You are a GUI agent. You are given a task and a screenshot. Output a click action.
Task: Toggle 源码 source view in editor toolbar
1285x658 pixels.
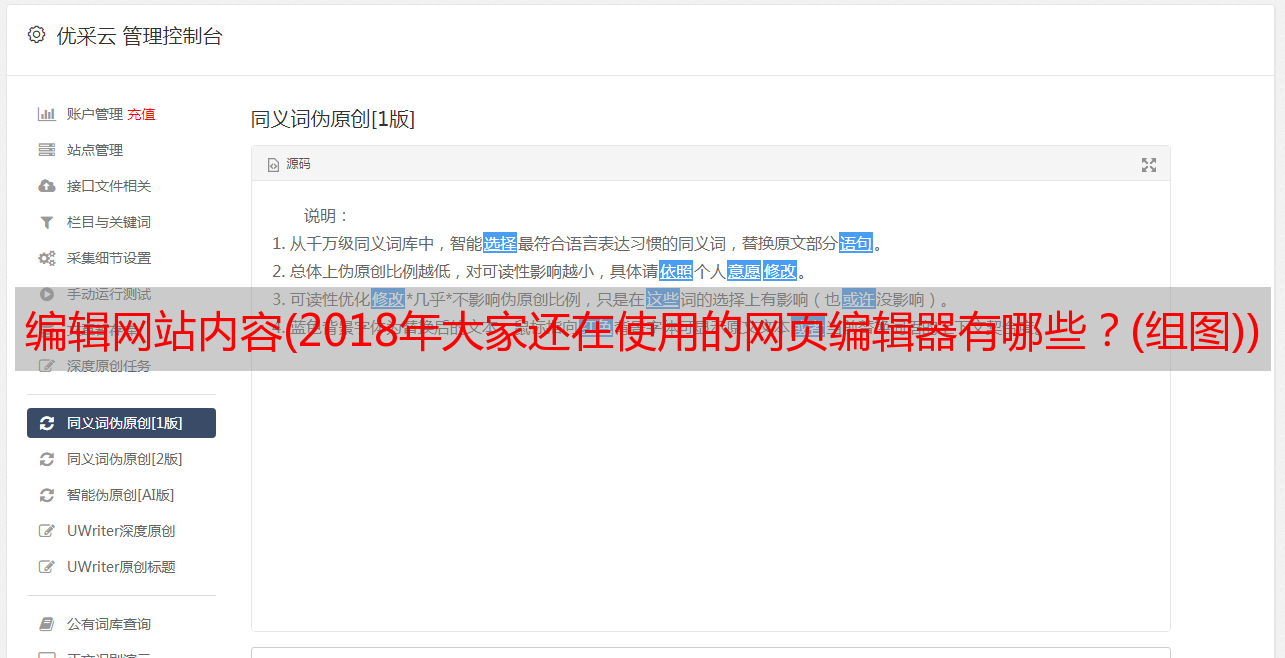(289, 164)
